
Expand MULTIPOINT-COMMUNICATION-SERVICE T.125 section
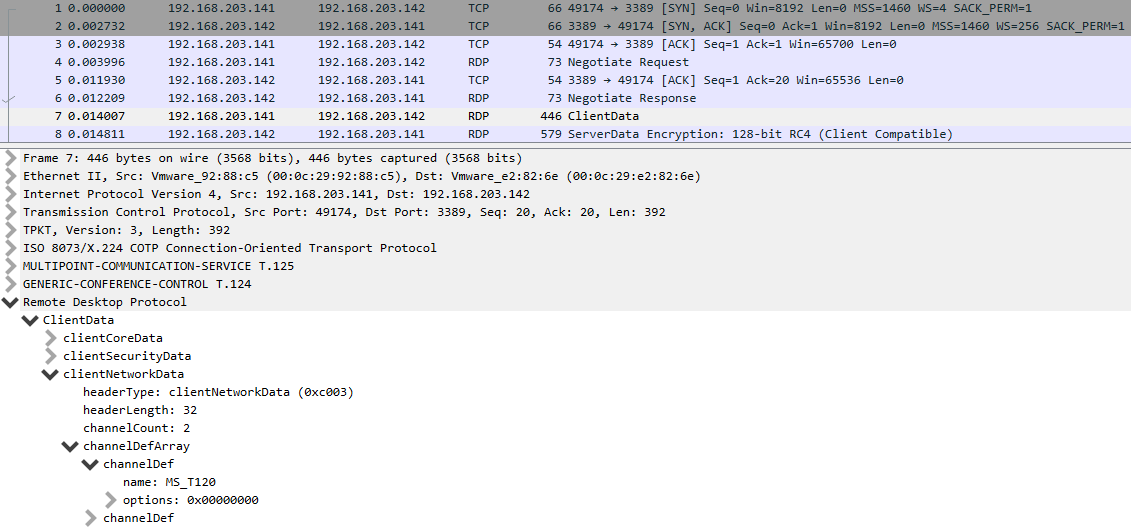pyautogui.click(x=10, y=267)
